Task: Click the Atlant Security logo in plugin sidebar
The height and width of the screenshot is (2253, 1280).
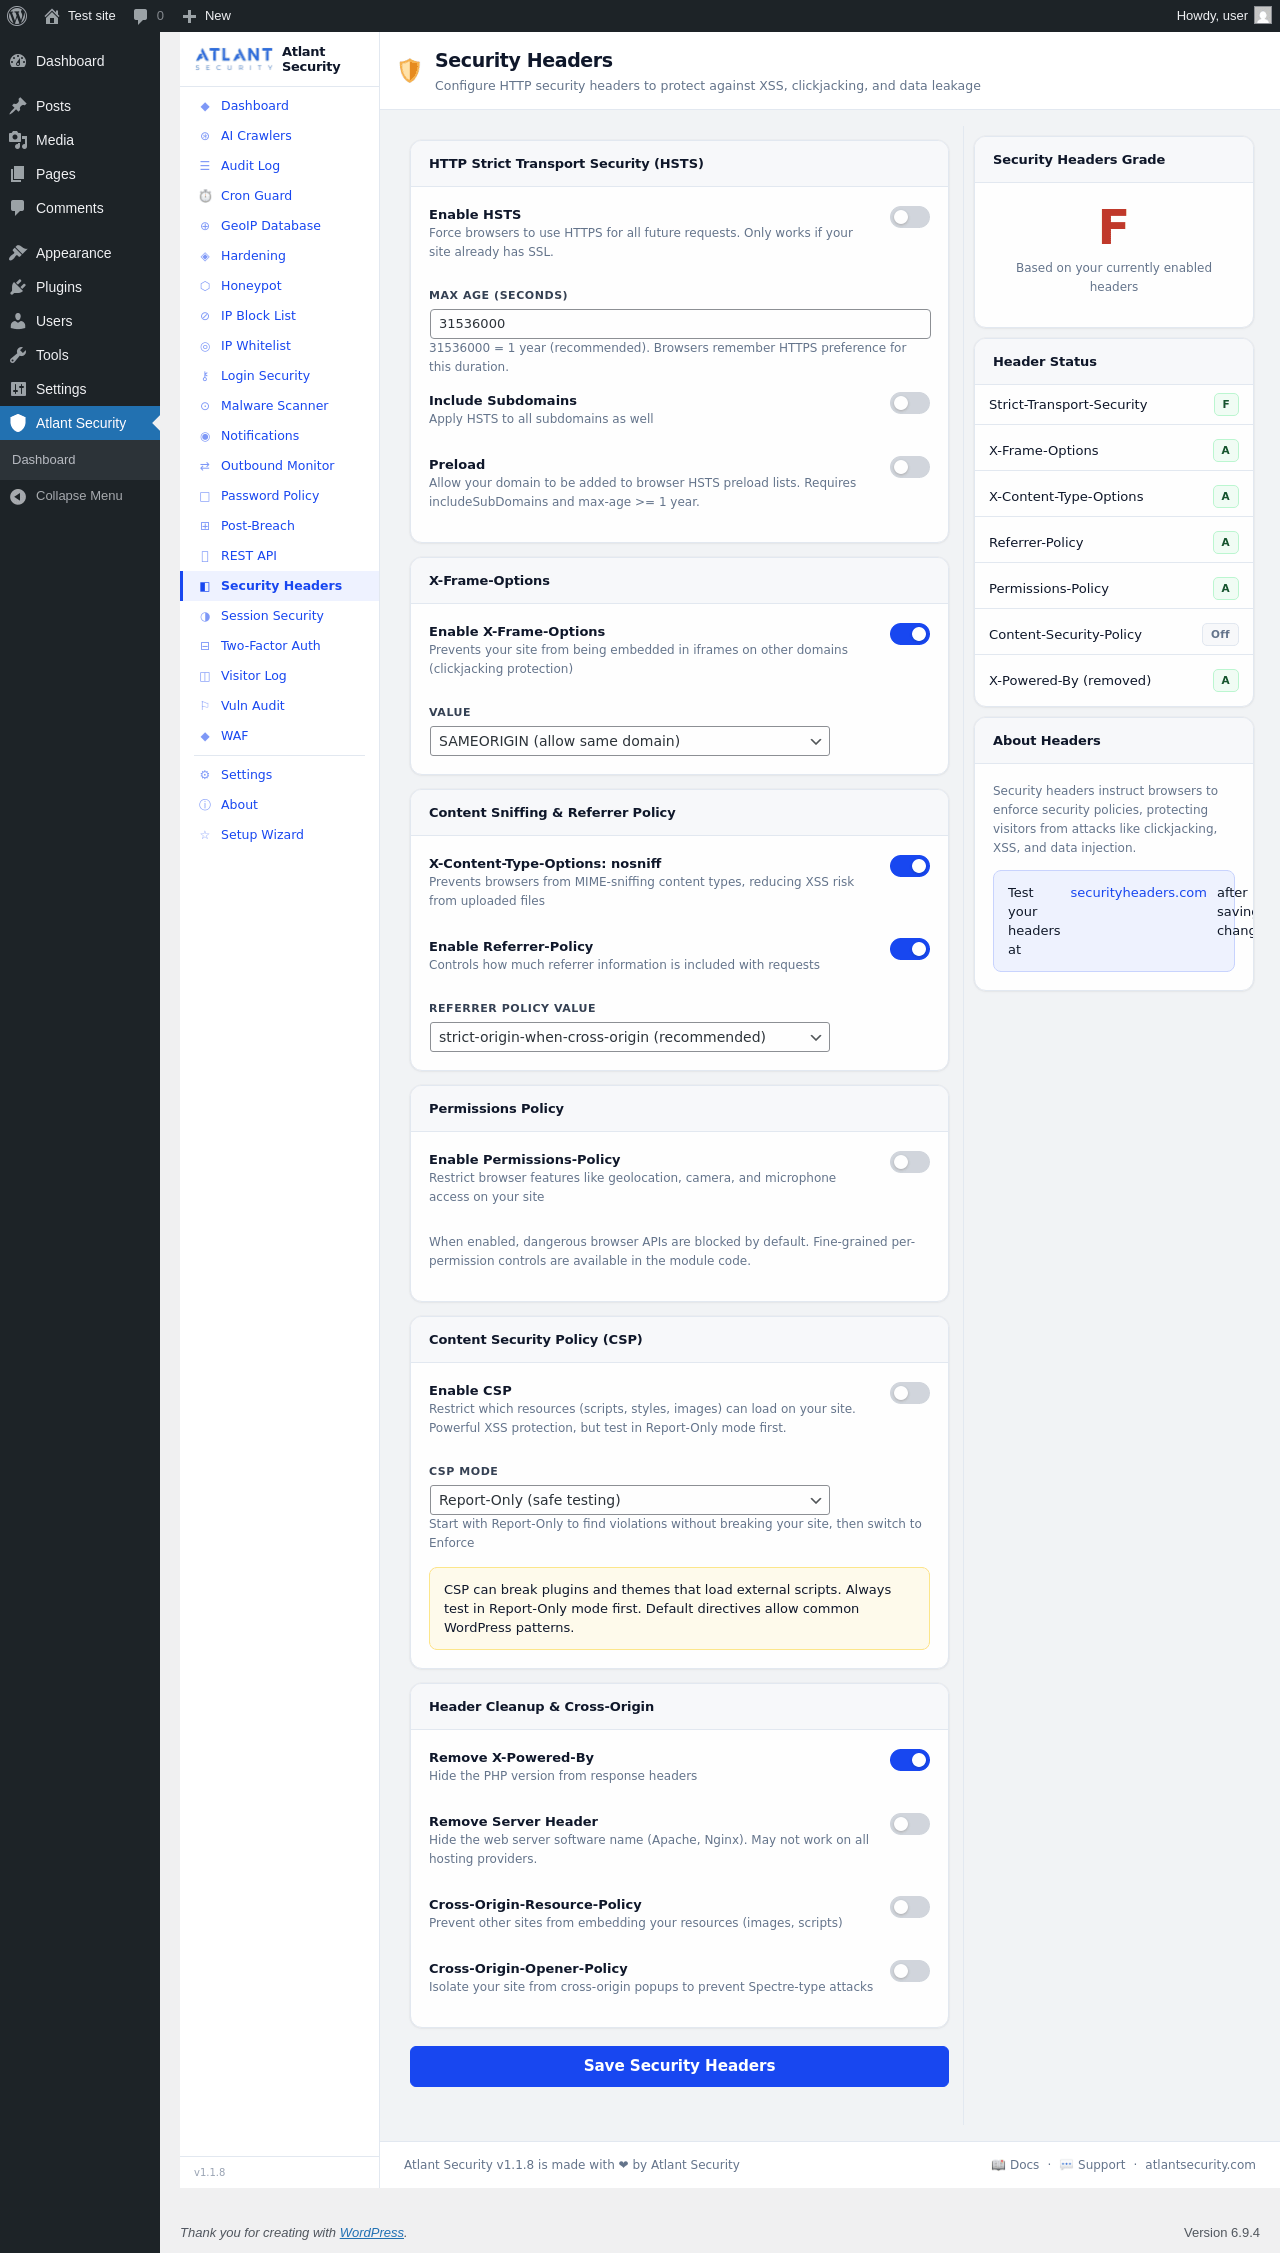Action: click(234, 59)
